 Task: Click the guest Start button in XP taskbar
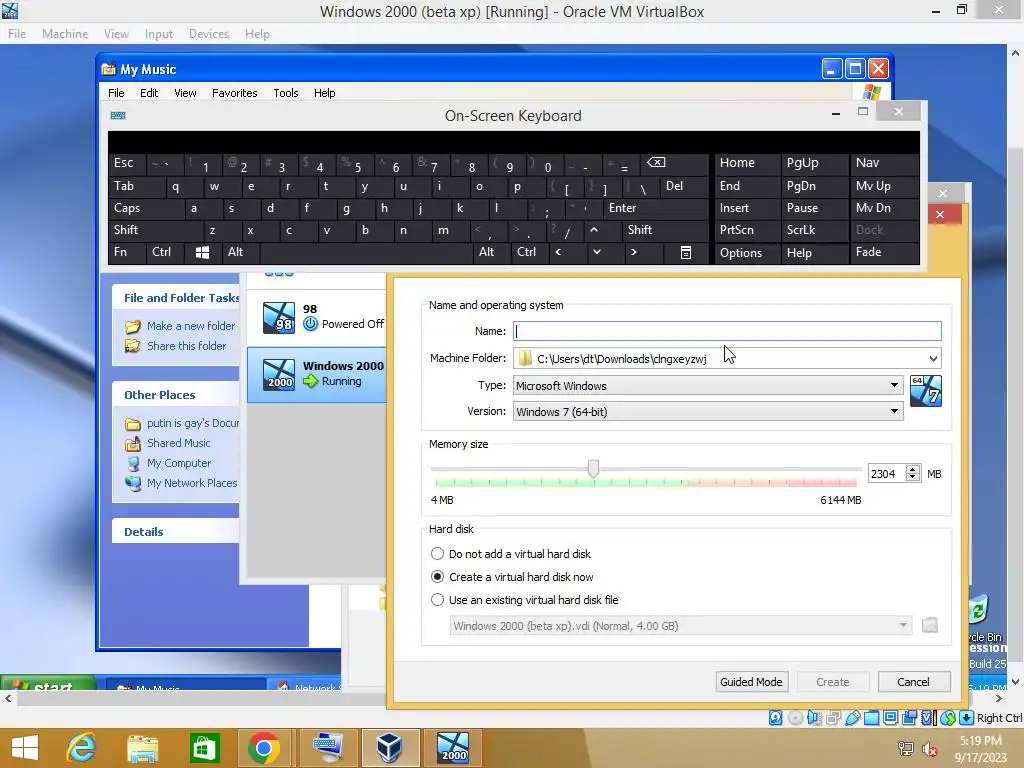[x=49, y=684]
